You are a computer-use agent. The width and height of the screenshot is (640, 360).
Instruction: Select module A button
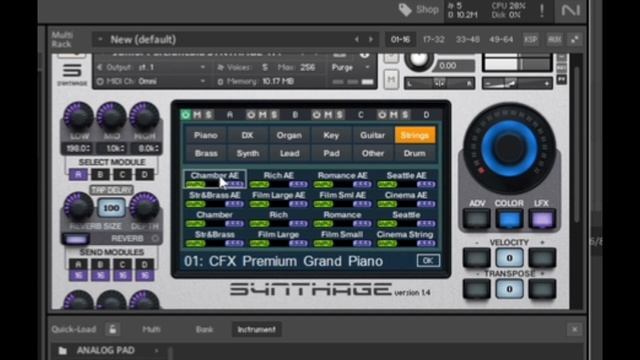[78, 175]
